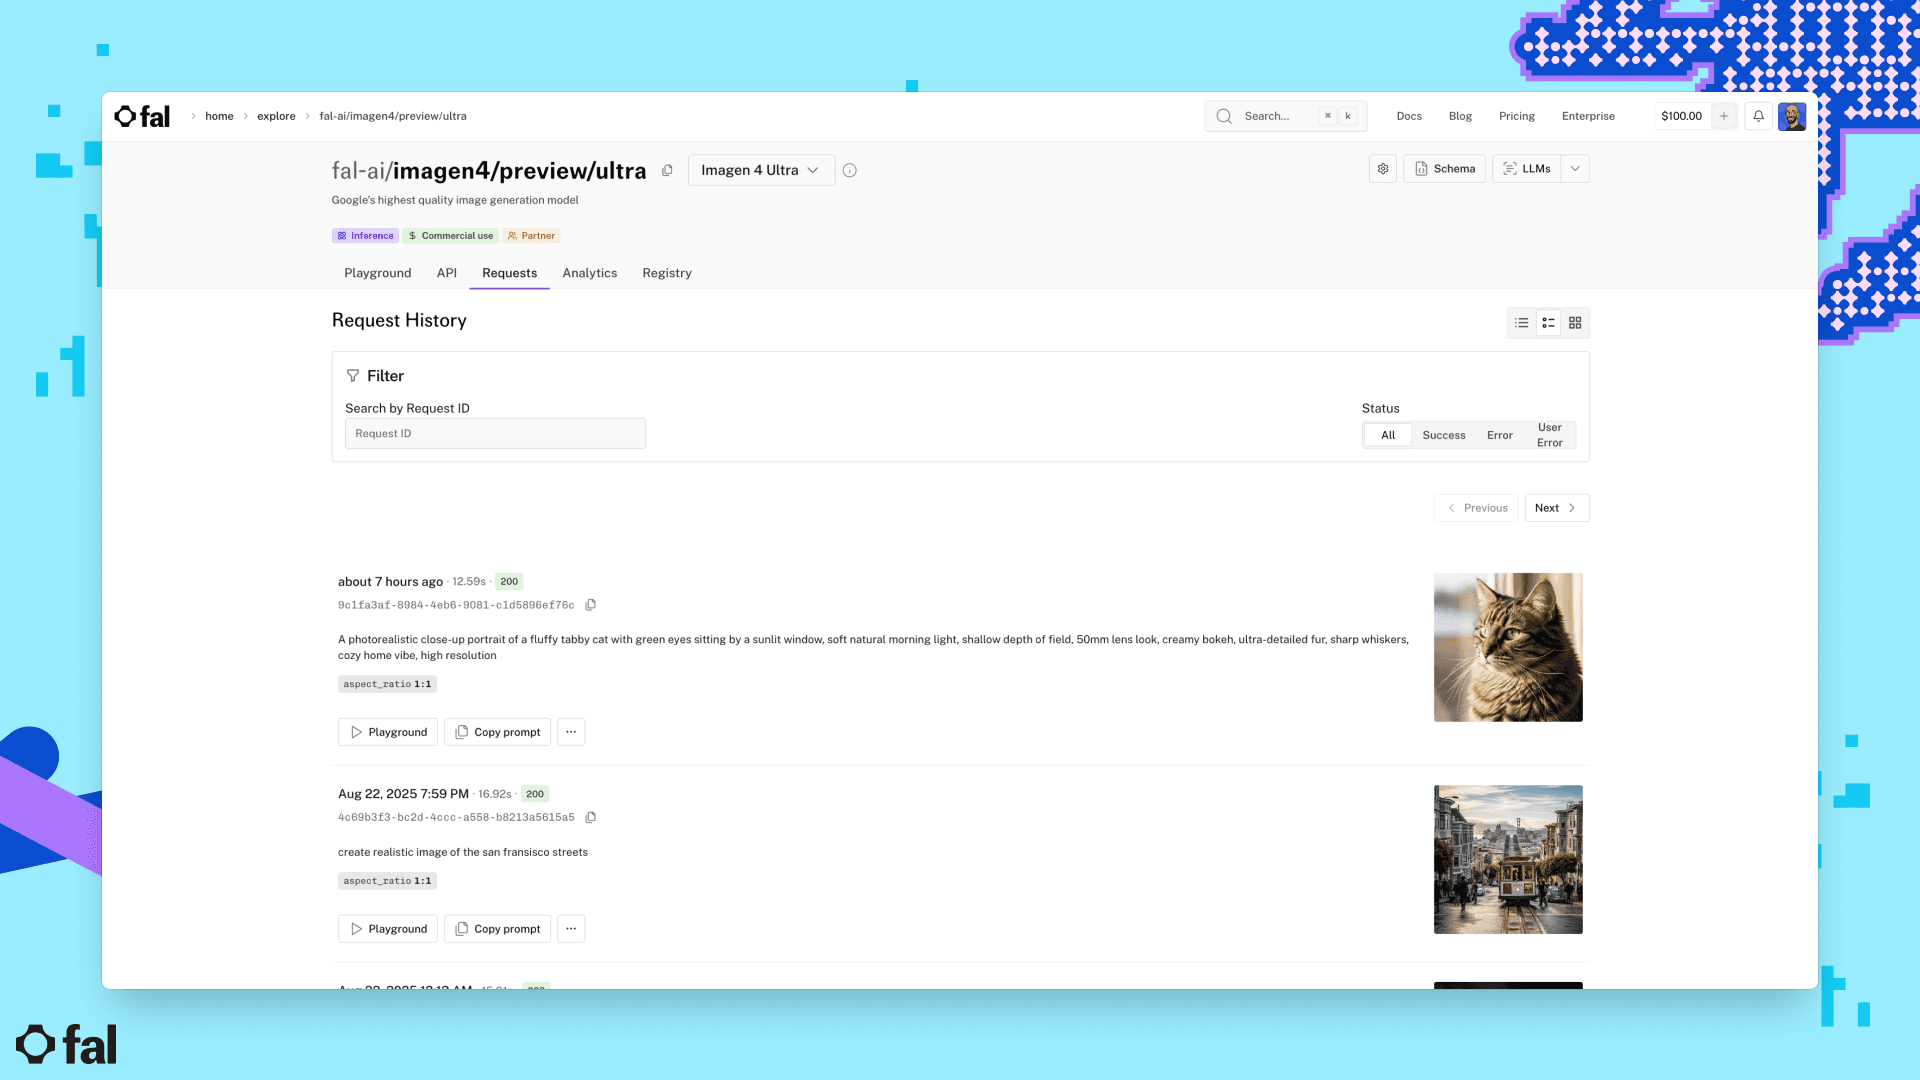This screenshot has width=1920, height=1080.
Task: Switch to grid view layout
Action: (x=1575, y=323)
